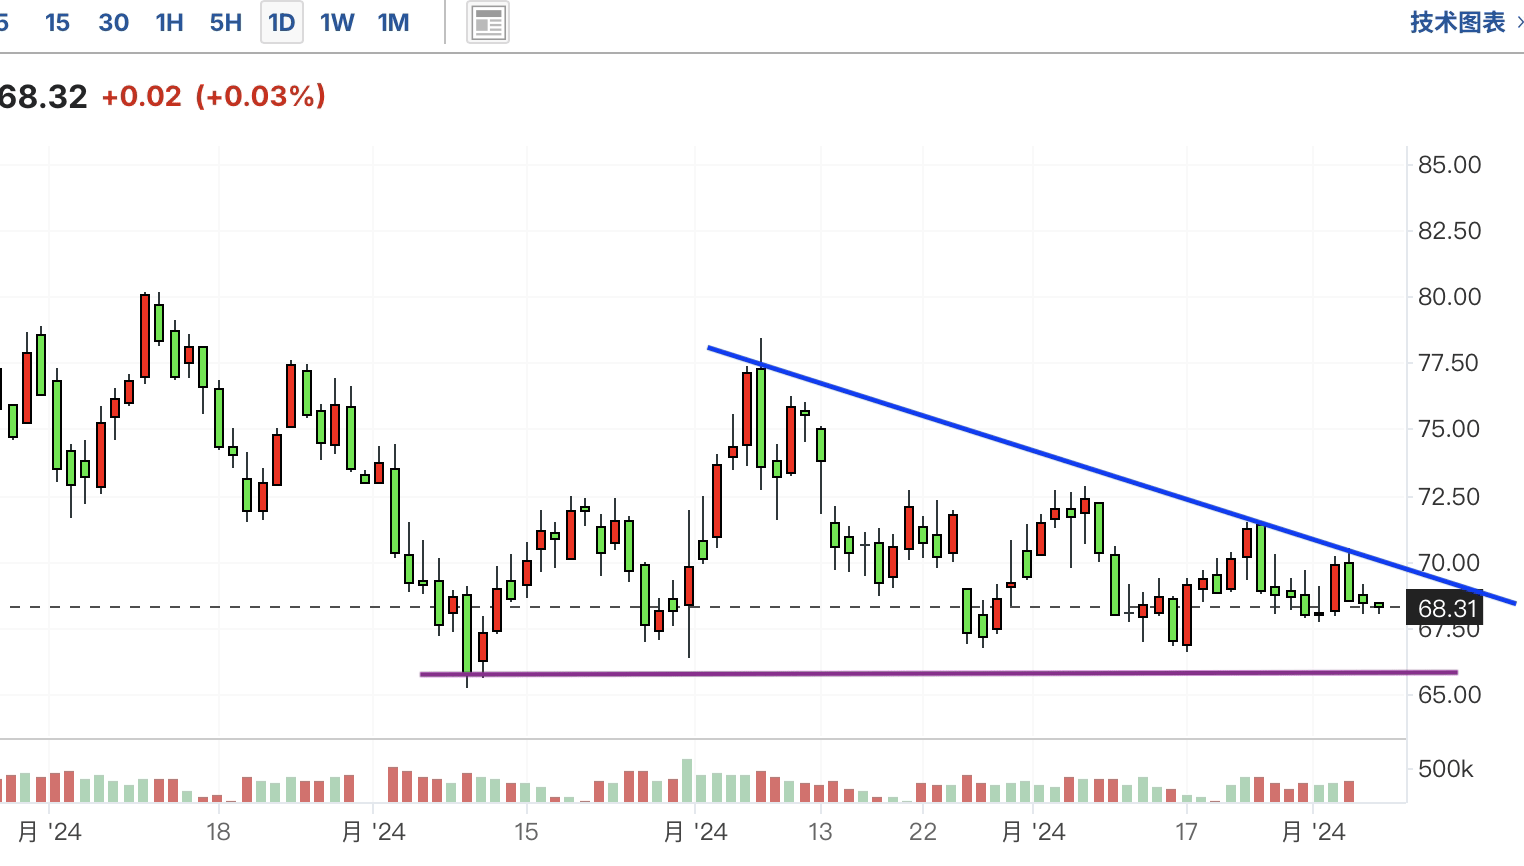Select the purple horizontal support line
1524x866 pixels.
(939, 673)
